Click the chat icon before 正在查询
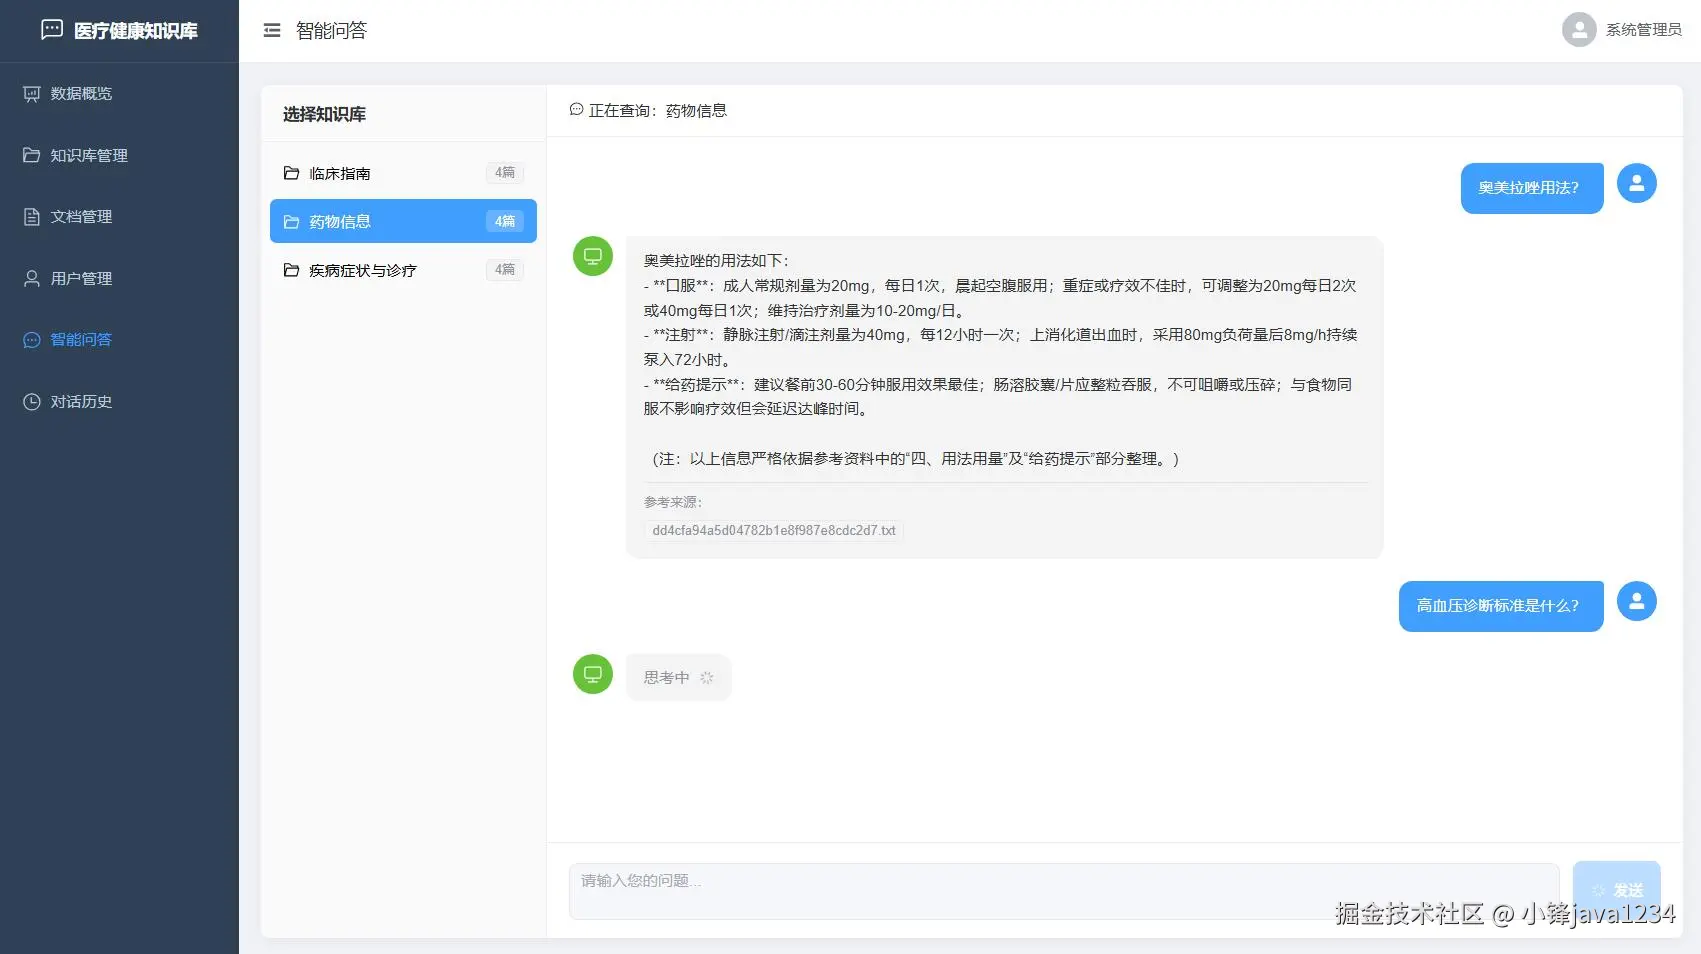 [x=576, y=110]
